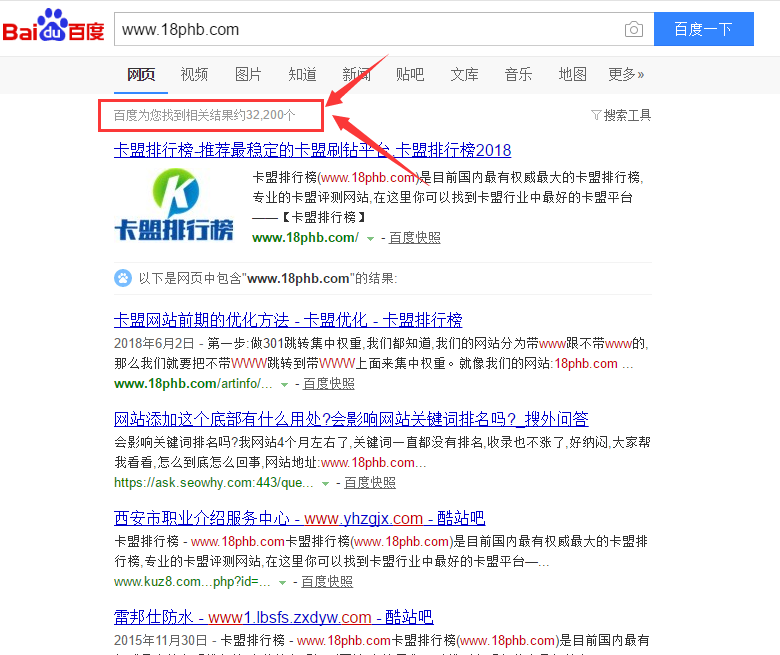Click the Baidu paw icon before '以下是网页中包含'
This screenshot has width=780, height=655.
point(123,278)
